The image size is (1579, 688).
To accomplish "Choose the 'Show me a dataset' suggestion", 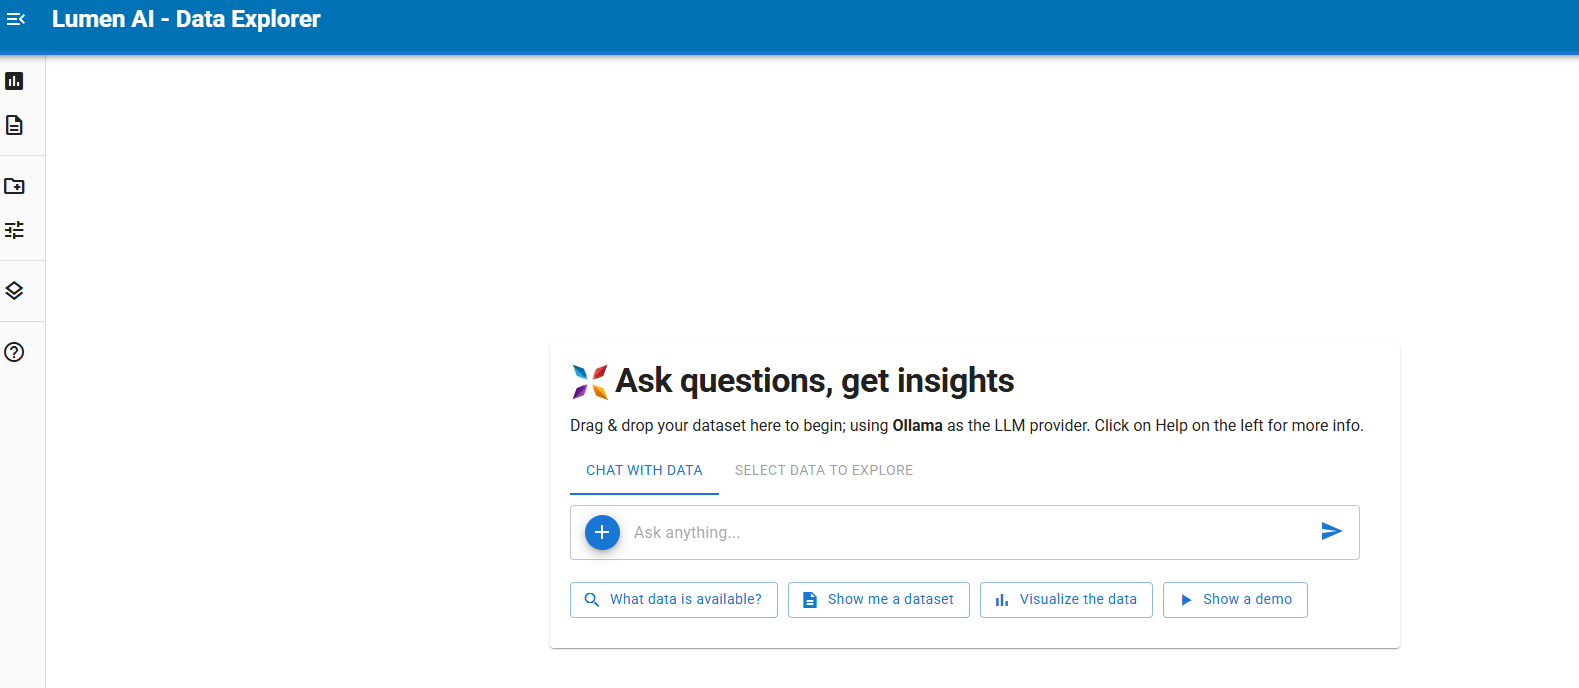I will click(879, 600).
